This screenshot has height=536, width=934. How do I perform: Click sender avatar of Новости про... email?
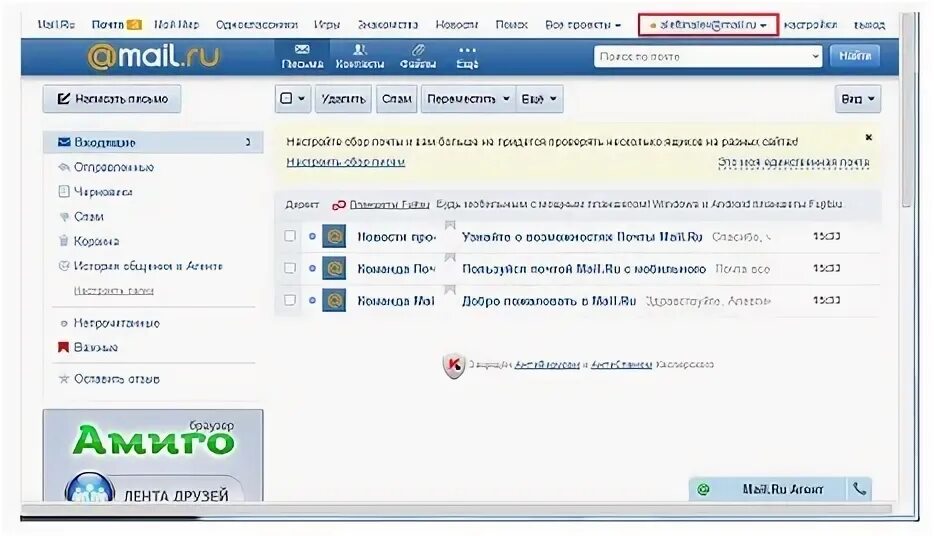pyautogui.click(x=334, y=236)
